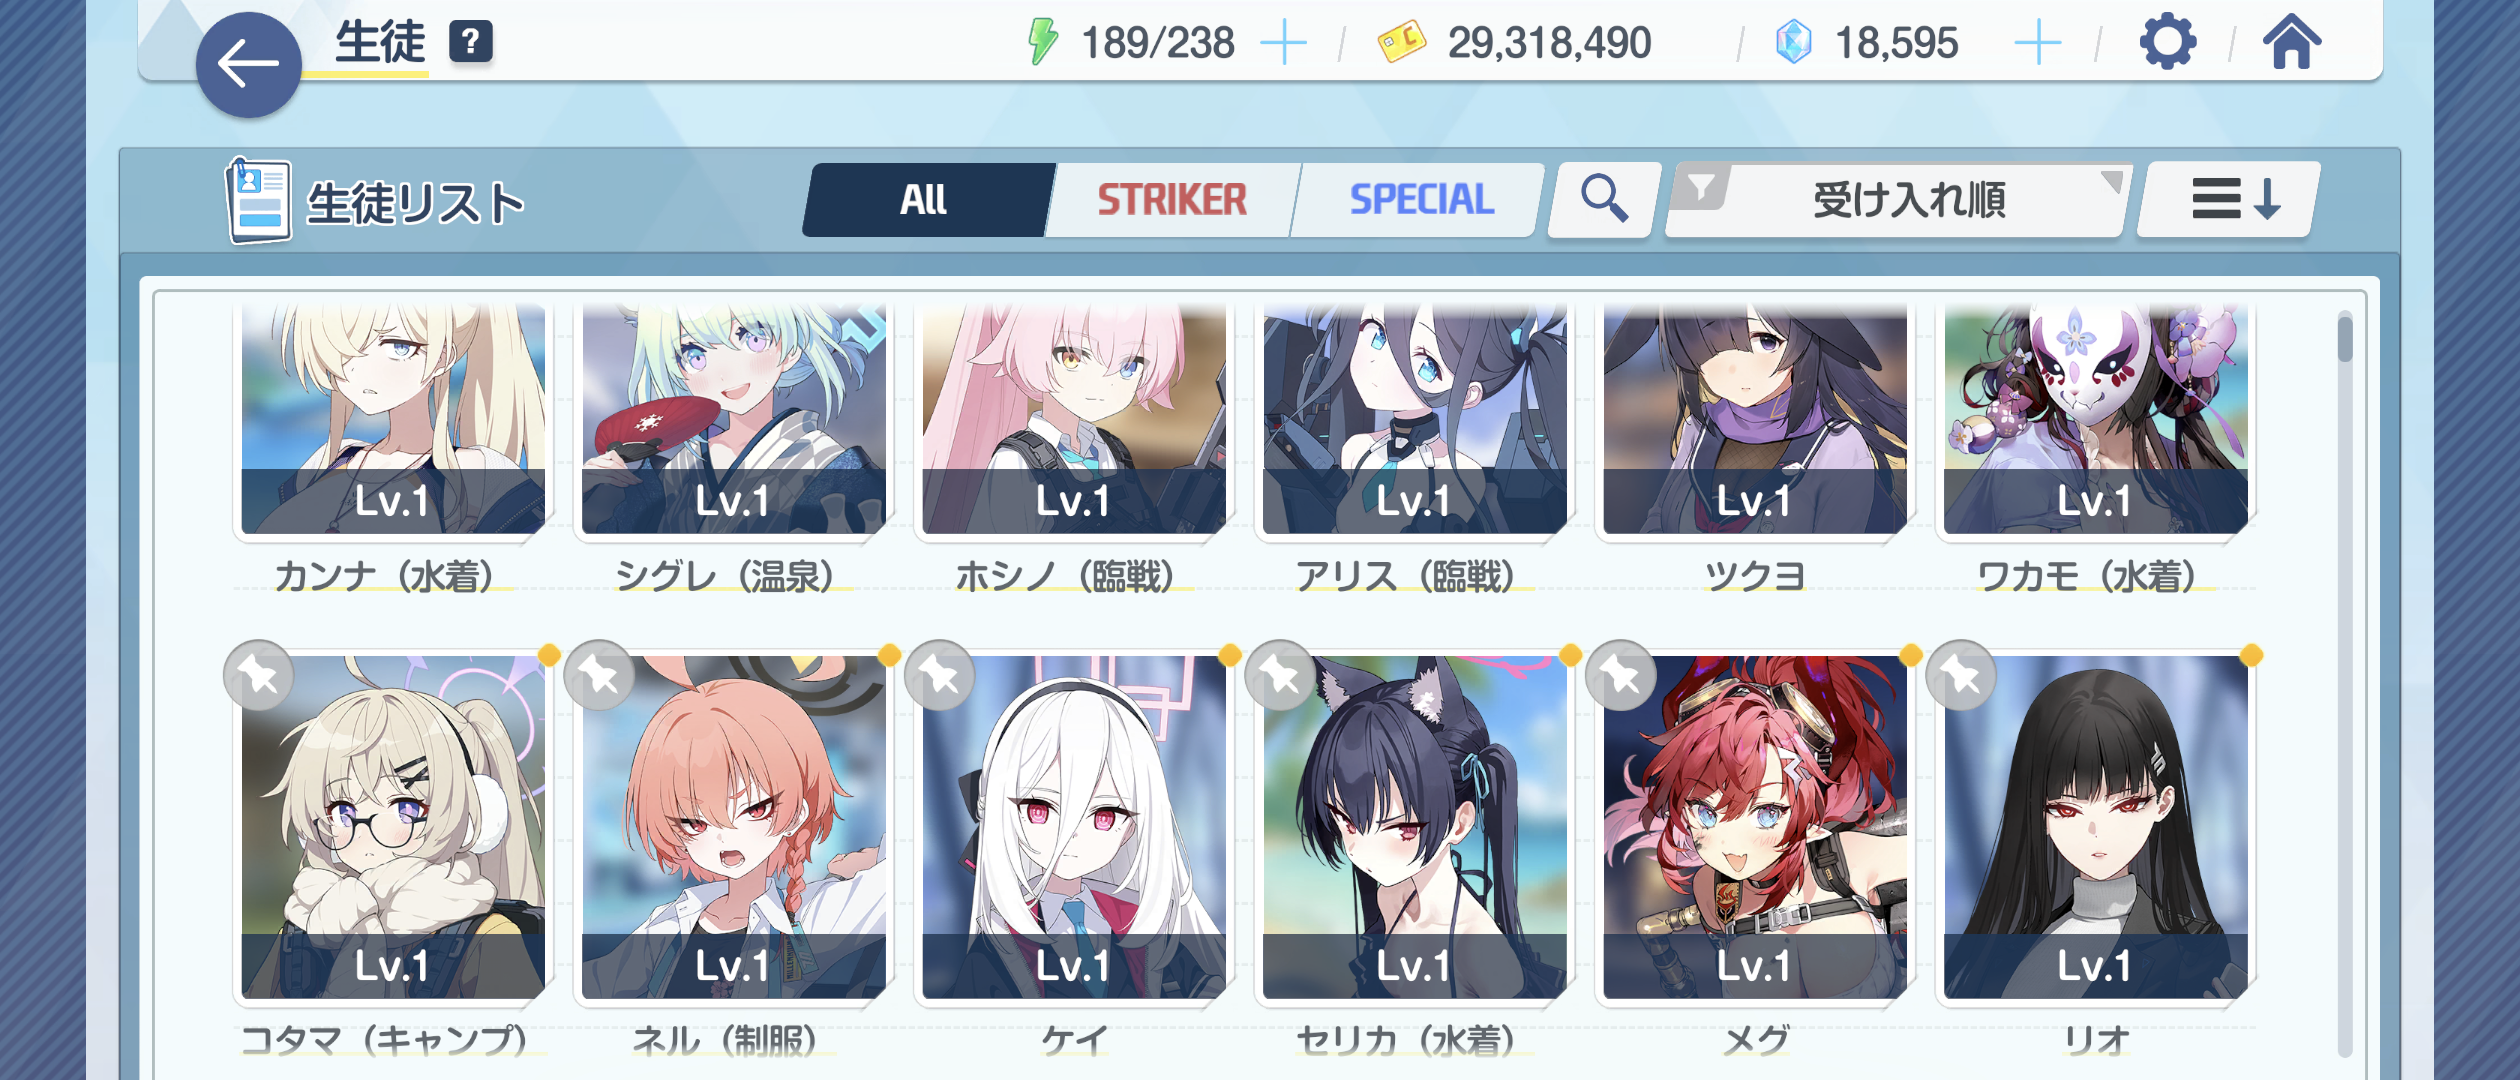Screen dimensions: 2520x1080
Task: Switch sort order with descending arrow button
Action: coord(2229,199)
